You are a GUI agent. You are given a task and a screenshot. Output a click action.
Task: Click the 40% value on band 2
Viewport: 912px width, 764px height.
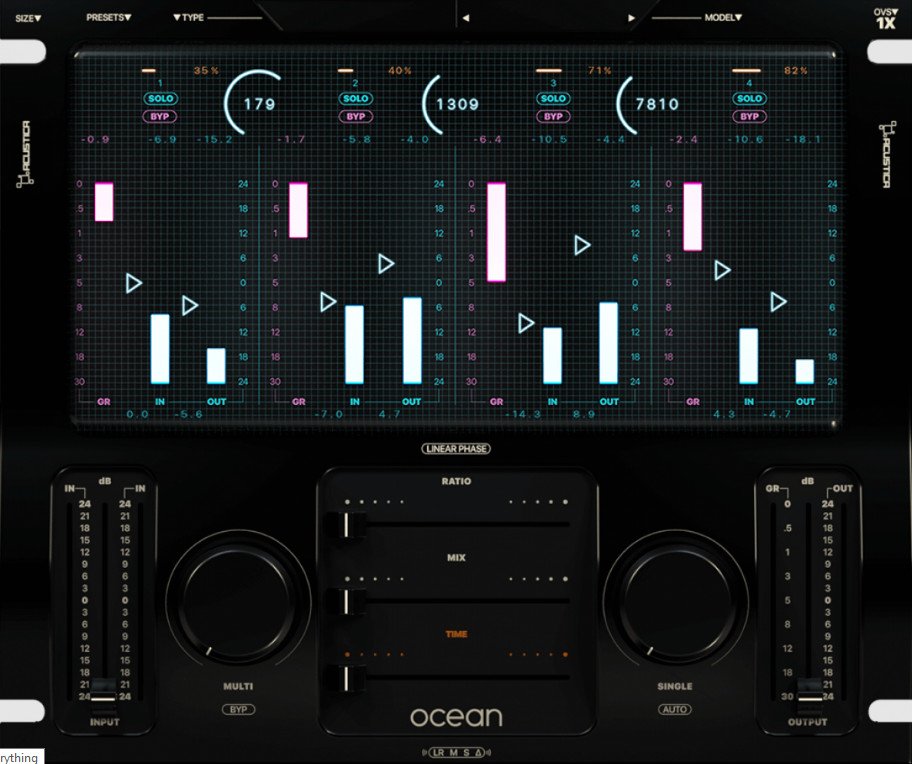(400, 71)
